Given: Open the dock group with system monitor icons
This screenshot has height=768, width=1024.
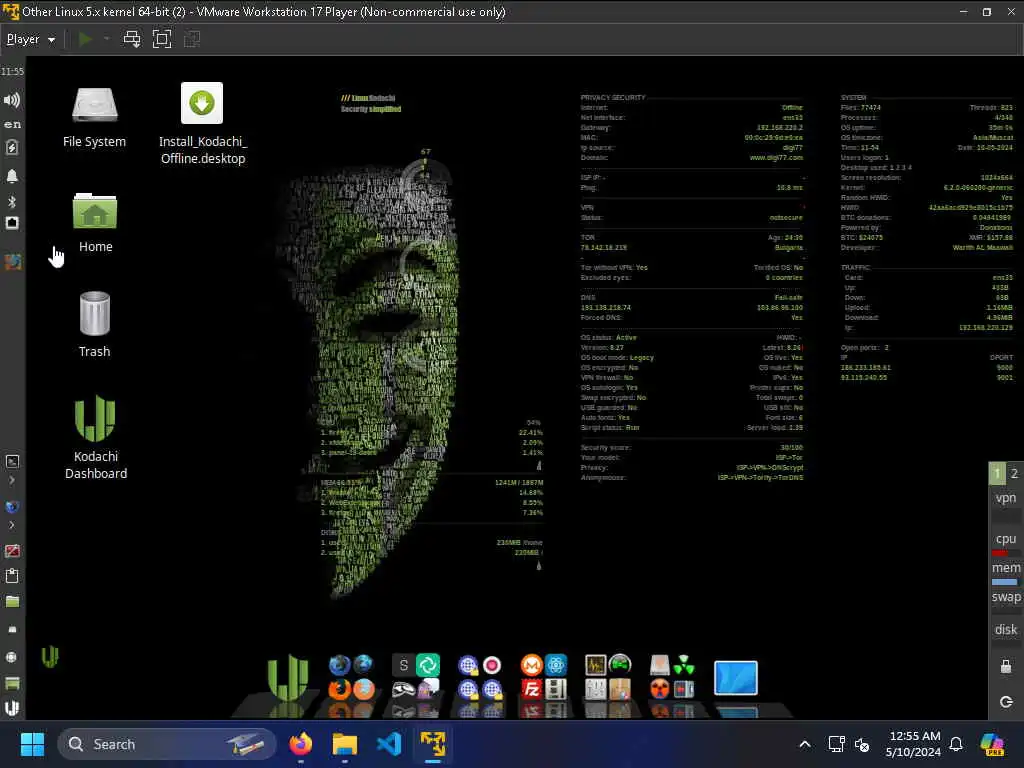Looking at the screenshot, I should click(x=608, y=677).
